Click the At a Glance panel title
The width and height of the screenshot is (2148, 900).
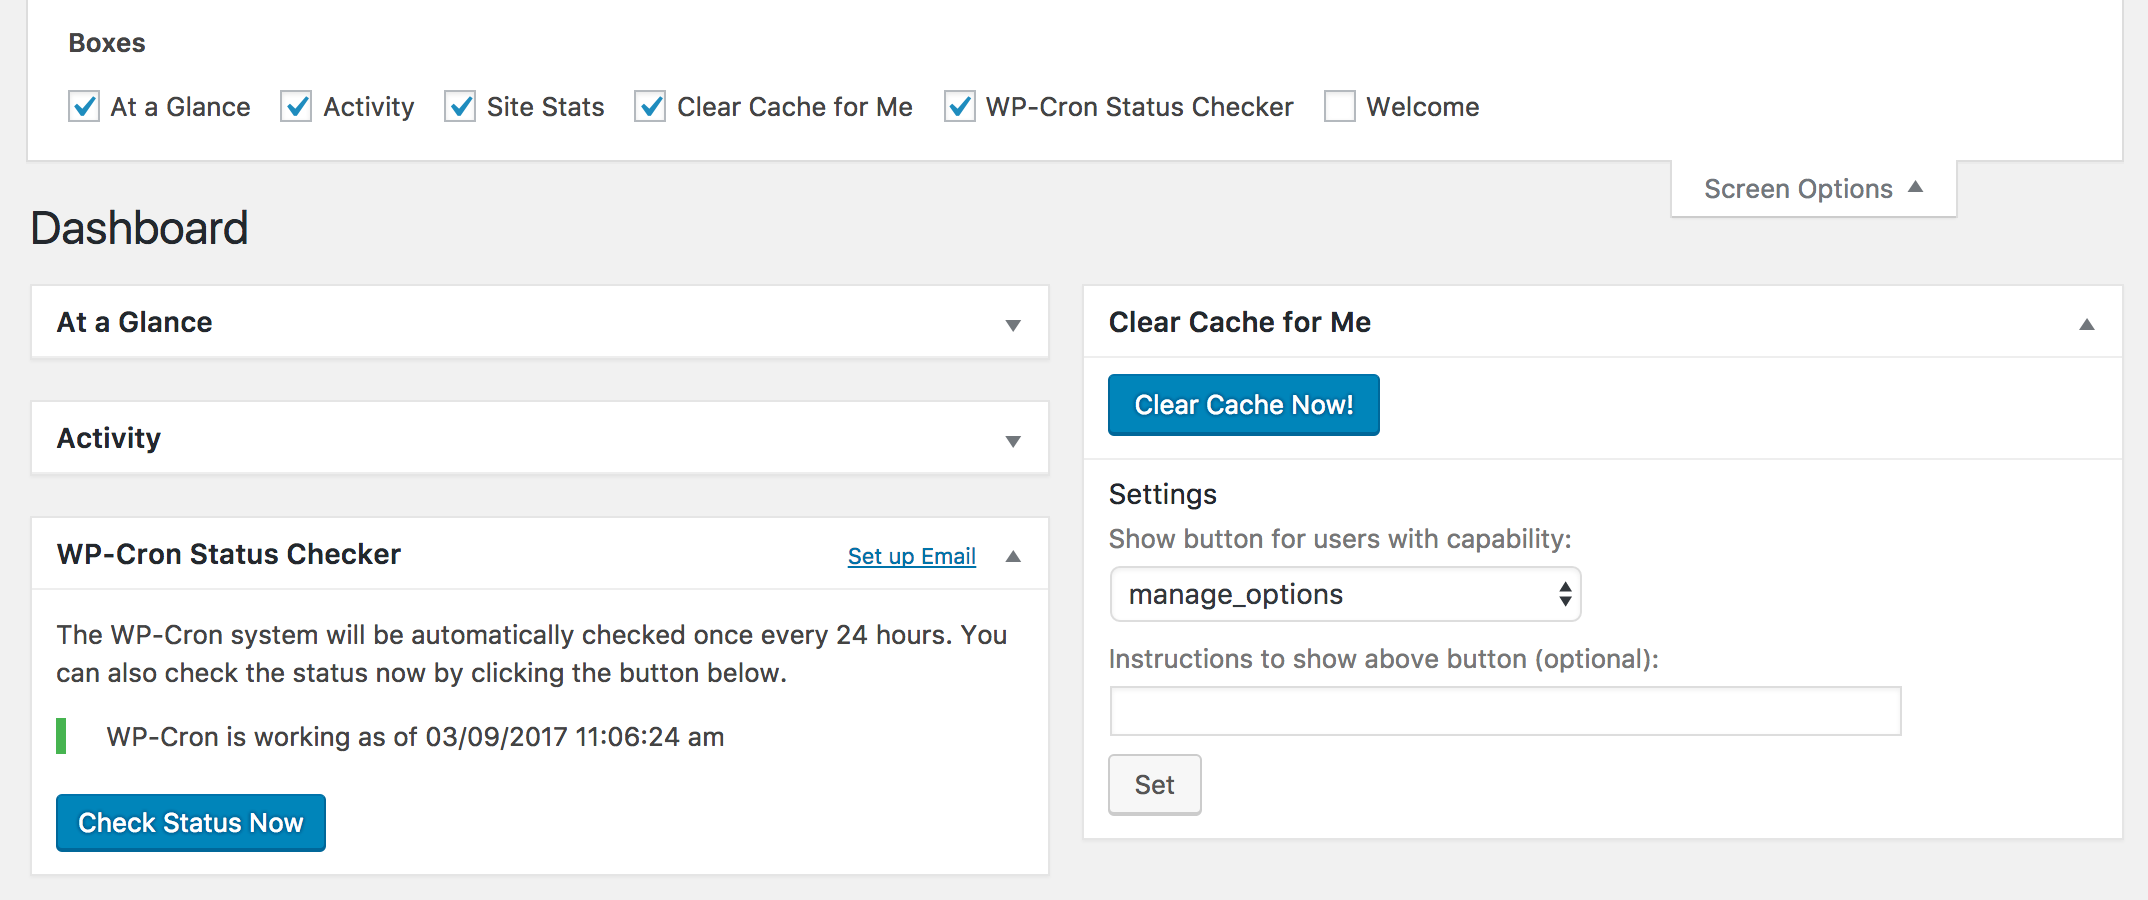[x=134, y=322]
